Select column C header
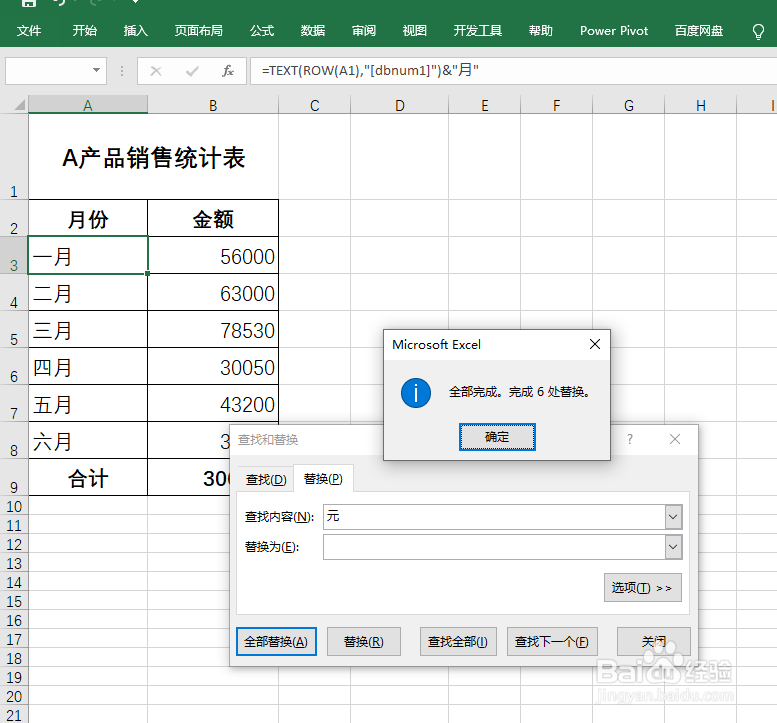The image size is (777, 723). point(315,105)
